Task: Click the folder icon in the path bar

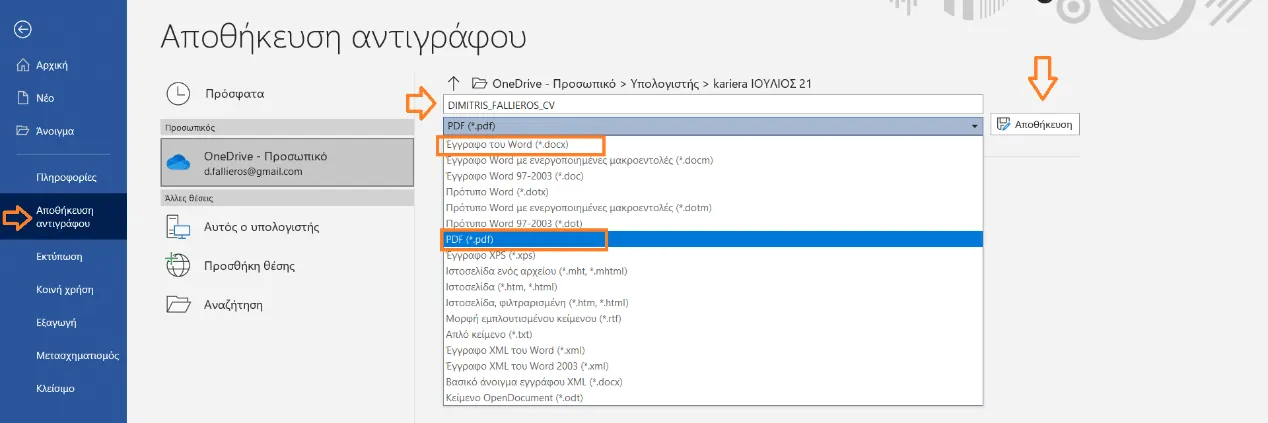Action: (x=479, y=83)
